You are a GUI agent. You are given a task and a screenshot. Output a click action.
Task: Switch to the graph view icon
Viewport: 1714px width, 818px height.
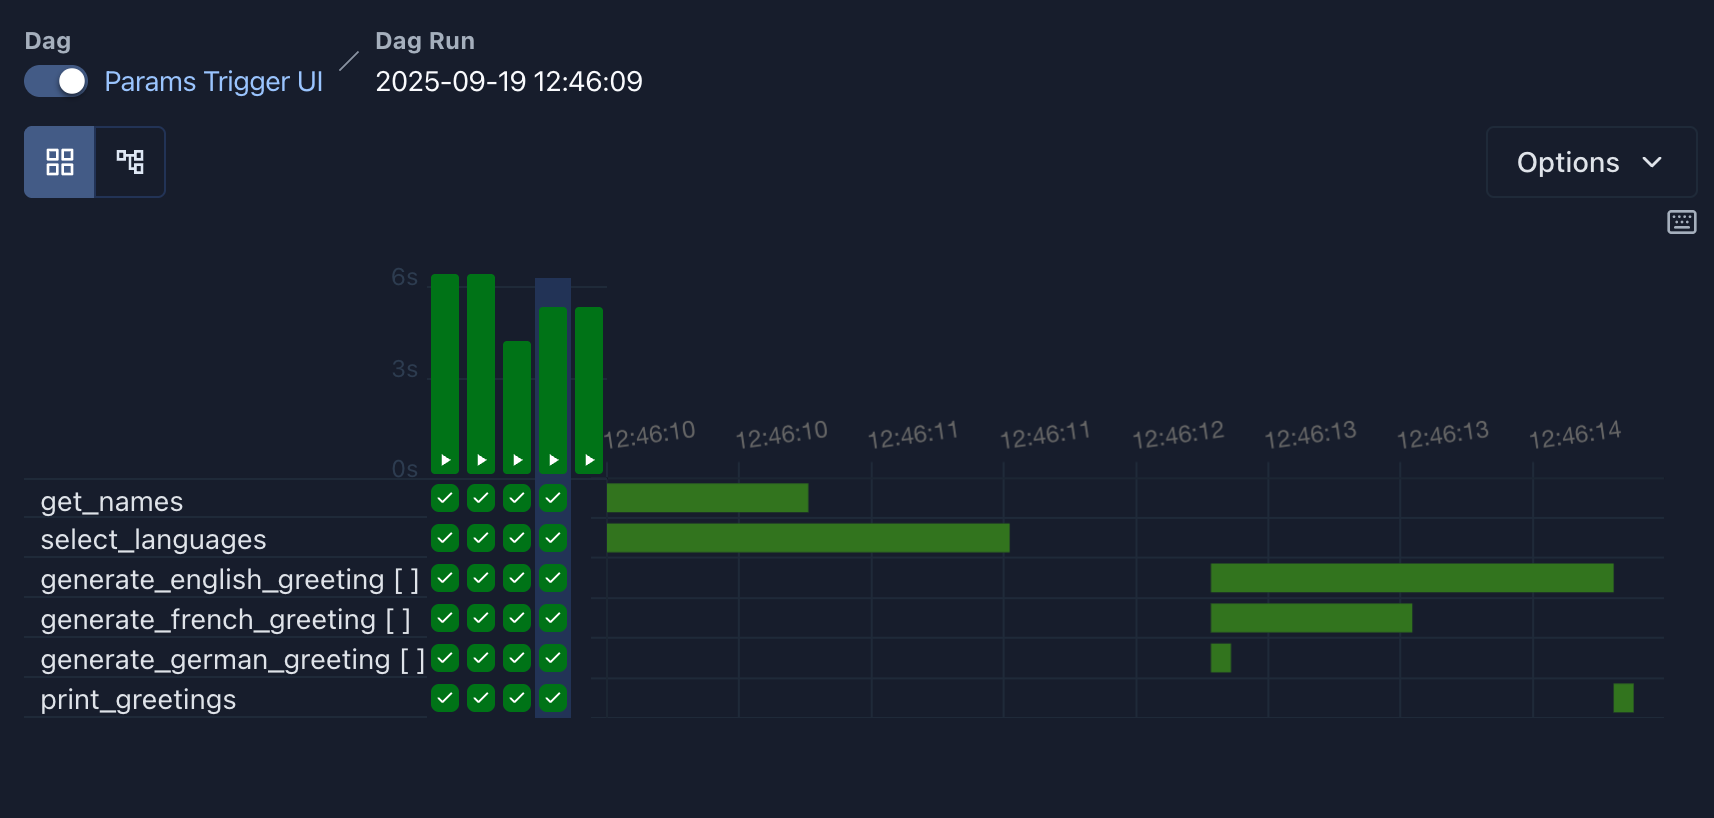click(x=130, y=162)
